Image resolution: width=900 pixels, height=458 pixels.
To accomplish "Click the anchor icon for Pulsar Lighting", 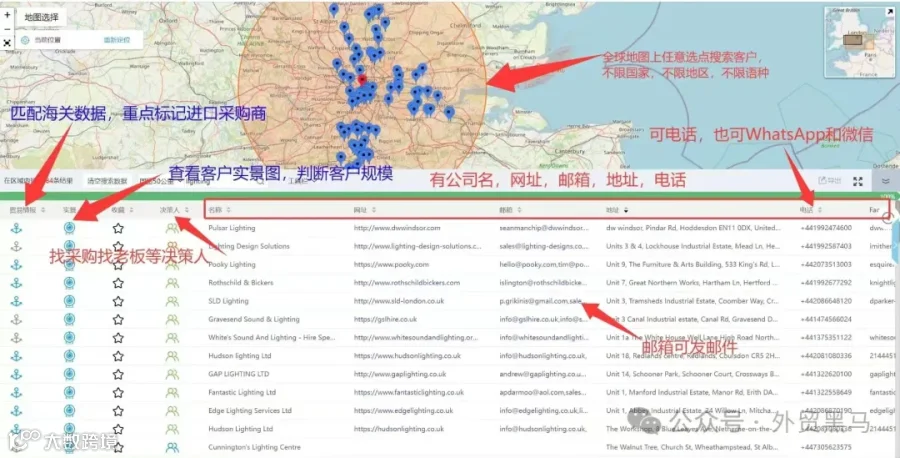I will coord(17,228).
